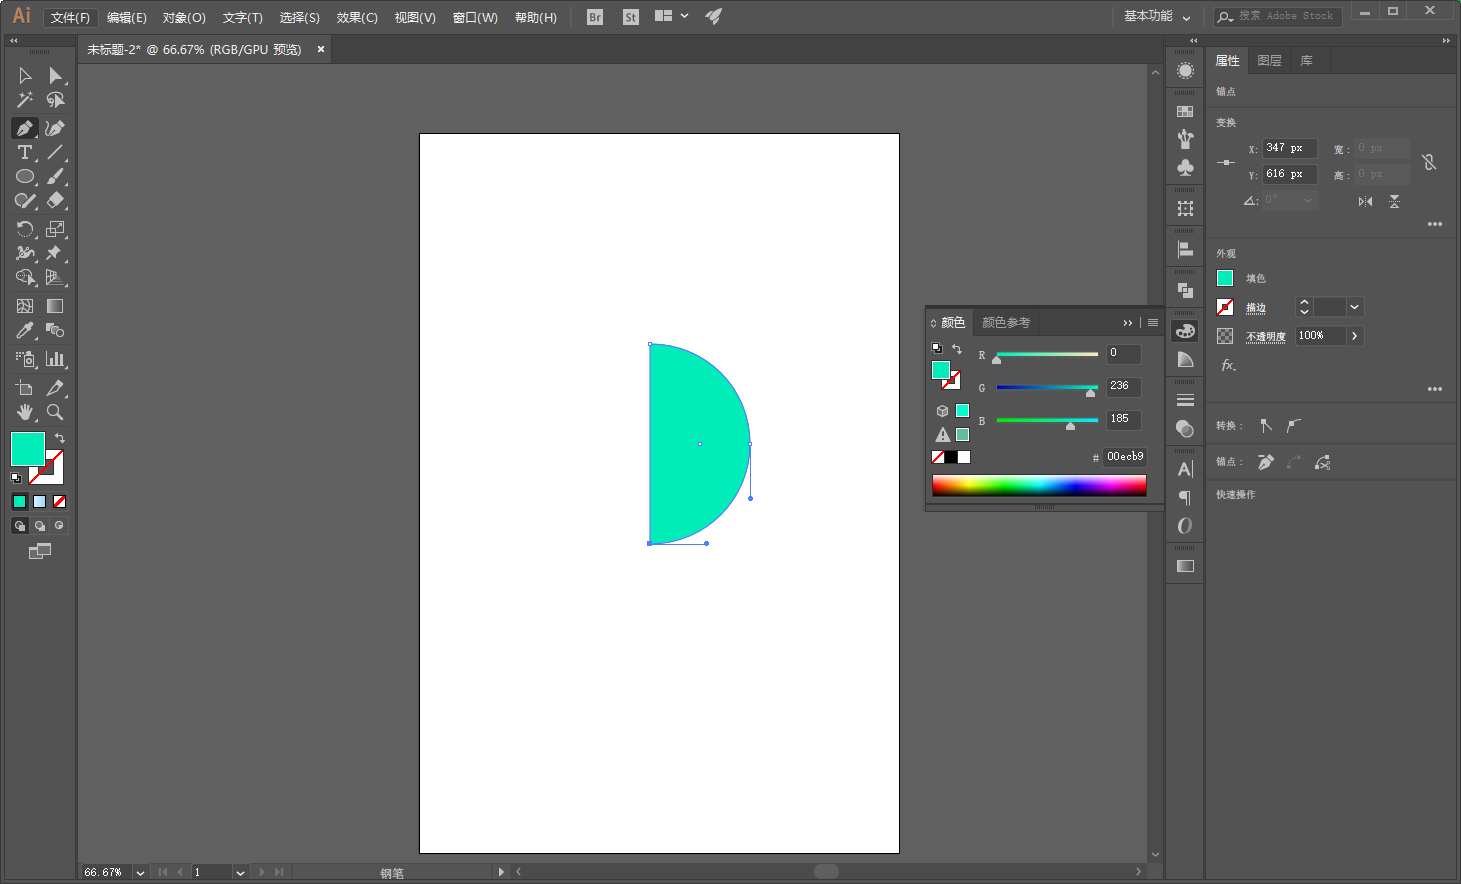Show more Appearance options (three dots)

[1435, 389]
